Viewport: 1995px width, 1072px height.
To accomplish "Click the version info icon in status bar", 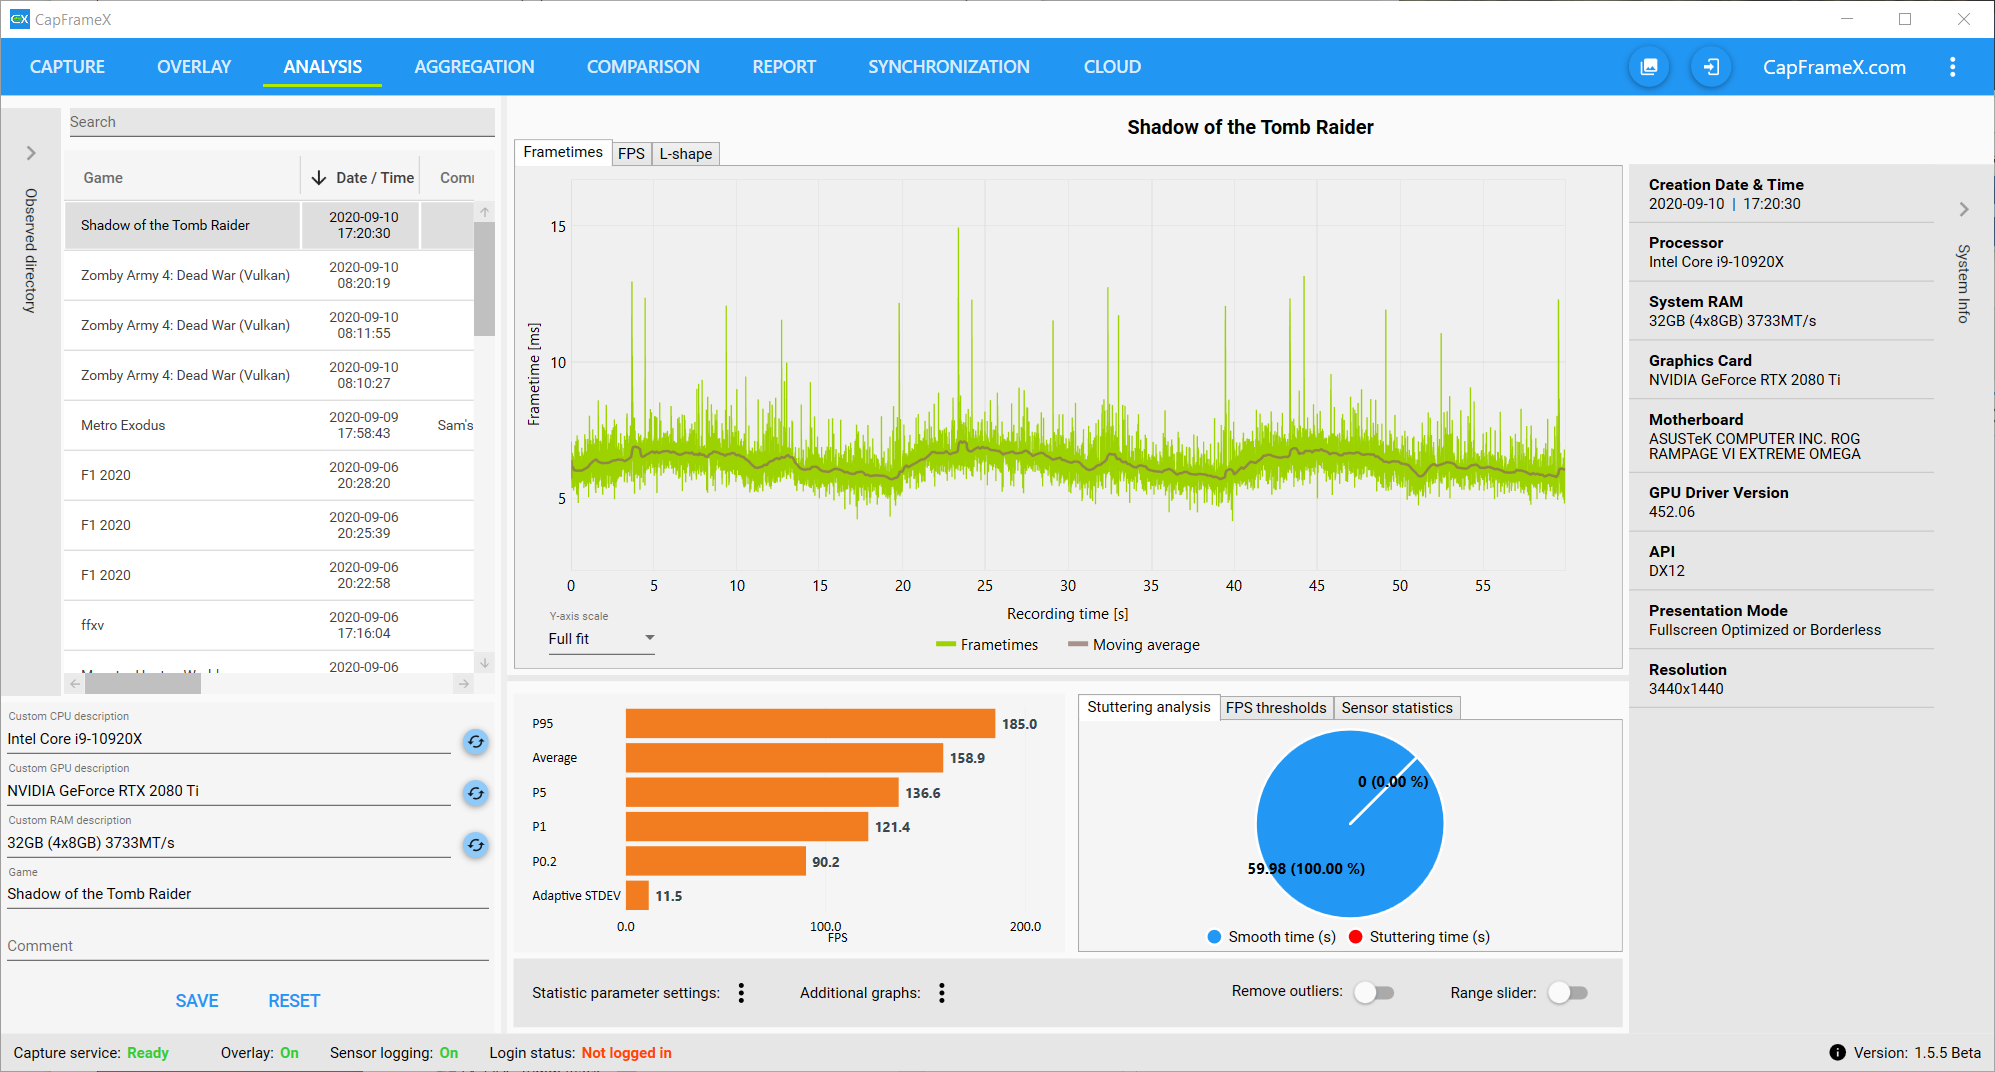I will coord(1837,1052).
